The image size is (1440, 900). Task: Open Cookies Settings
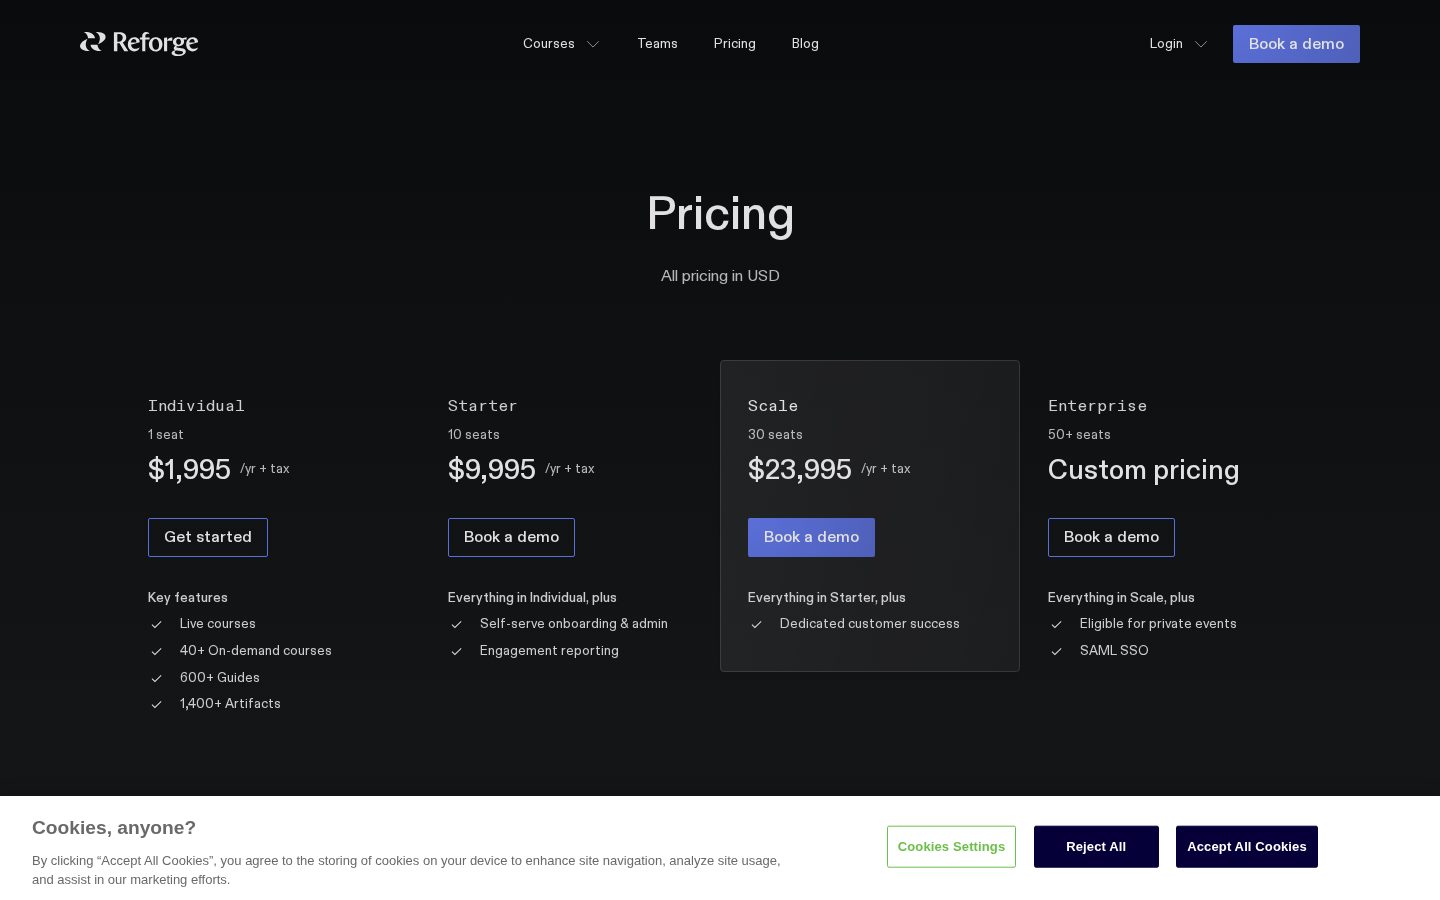coord(951,847)
